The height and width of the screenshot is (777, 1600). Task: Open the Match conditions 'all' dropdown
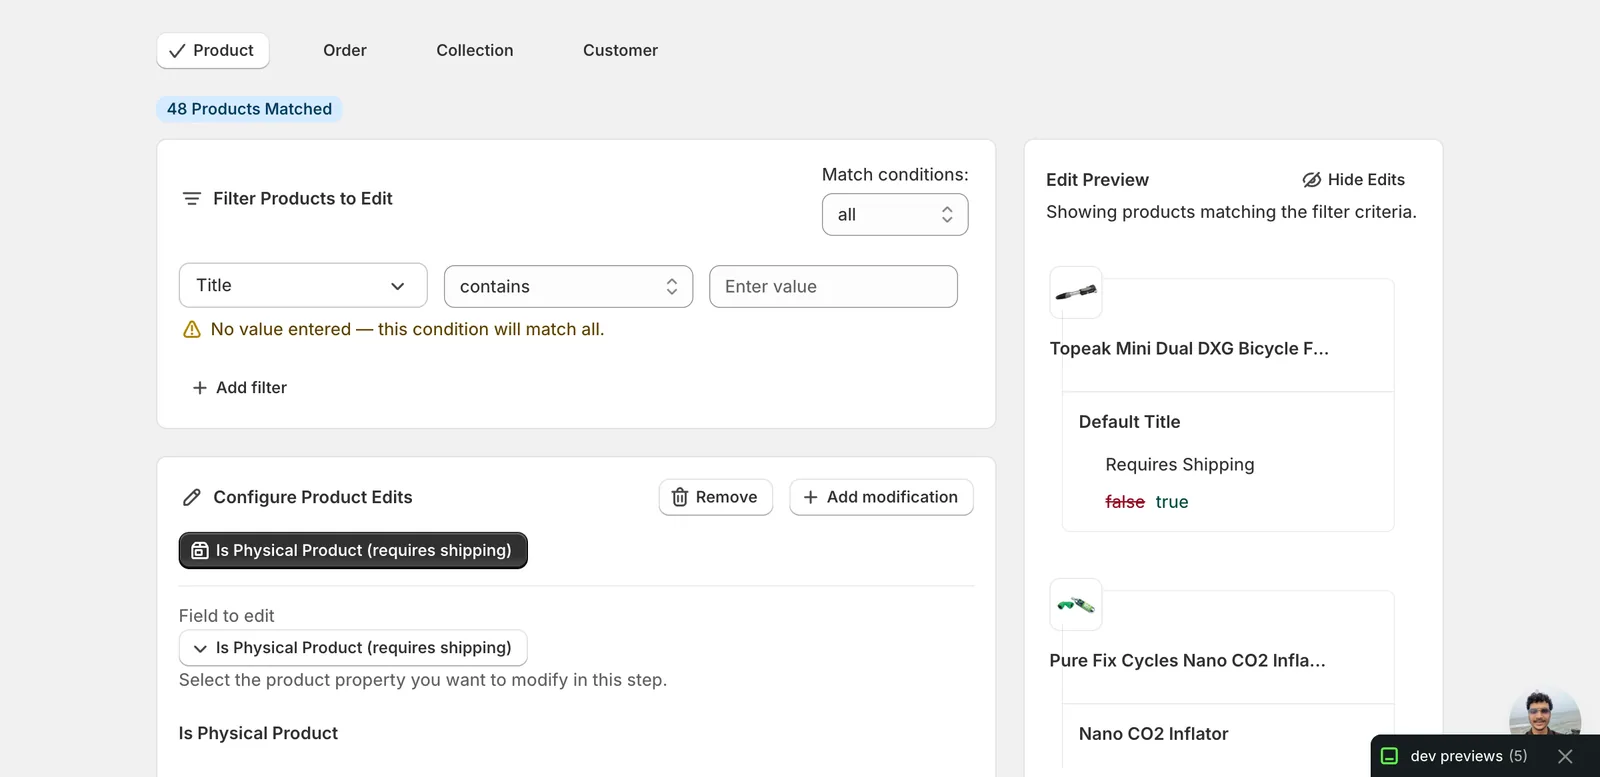pos(895,215)
